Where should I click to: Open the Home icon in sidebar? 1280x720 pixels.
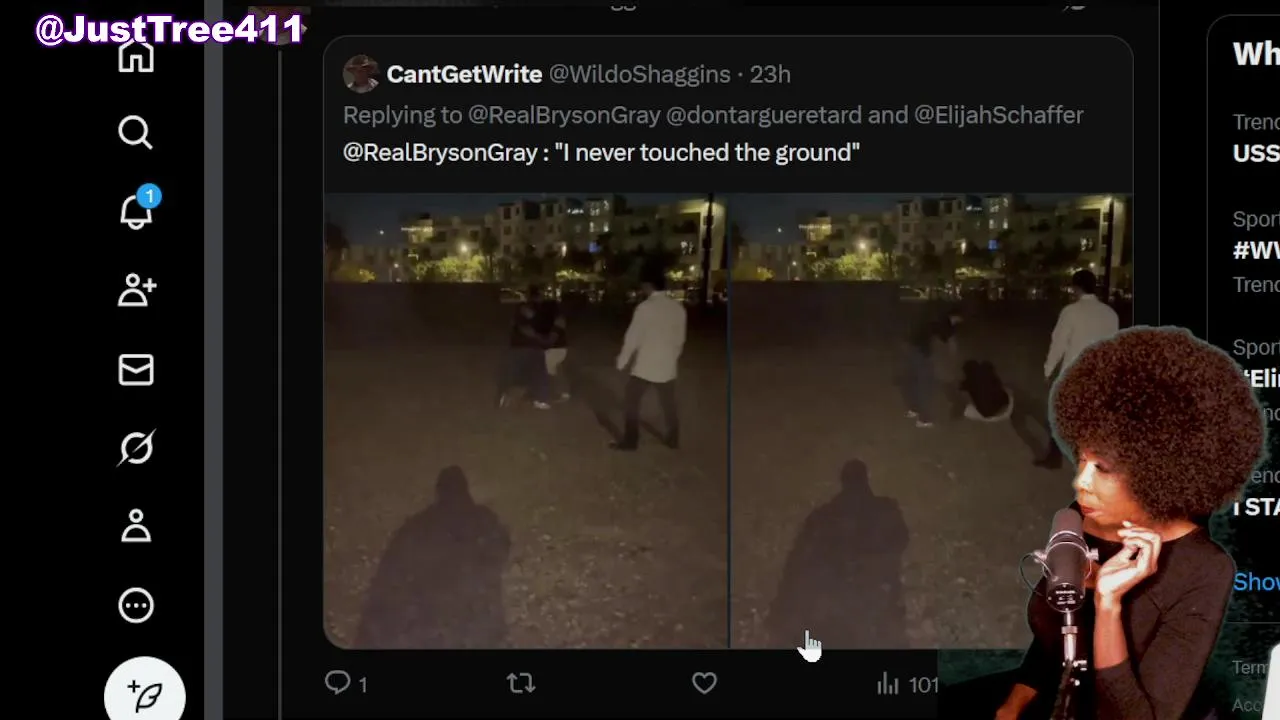[x=136, y=55]
